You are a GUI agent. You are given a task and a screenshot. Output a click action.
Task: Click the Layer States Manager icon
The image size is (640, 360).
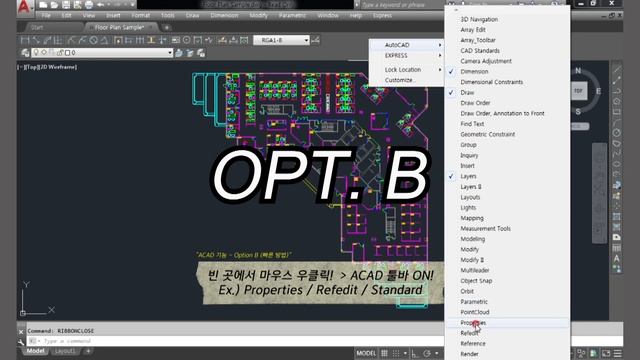(201, 53)
